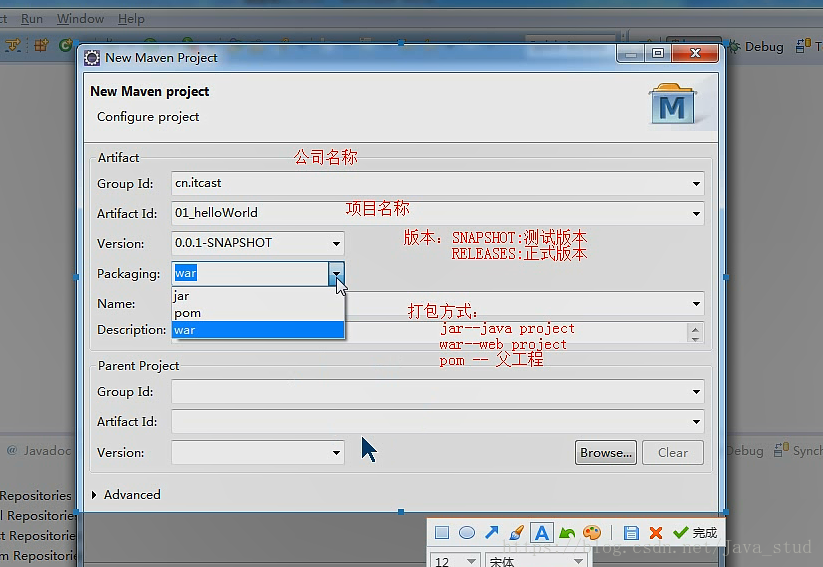Open the Debug tab in lower panel

click(x=745, y=450)
